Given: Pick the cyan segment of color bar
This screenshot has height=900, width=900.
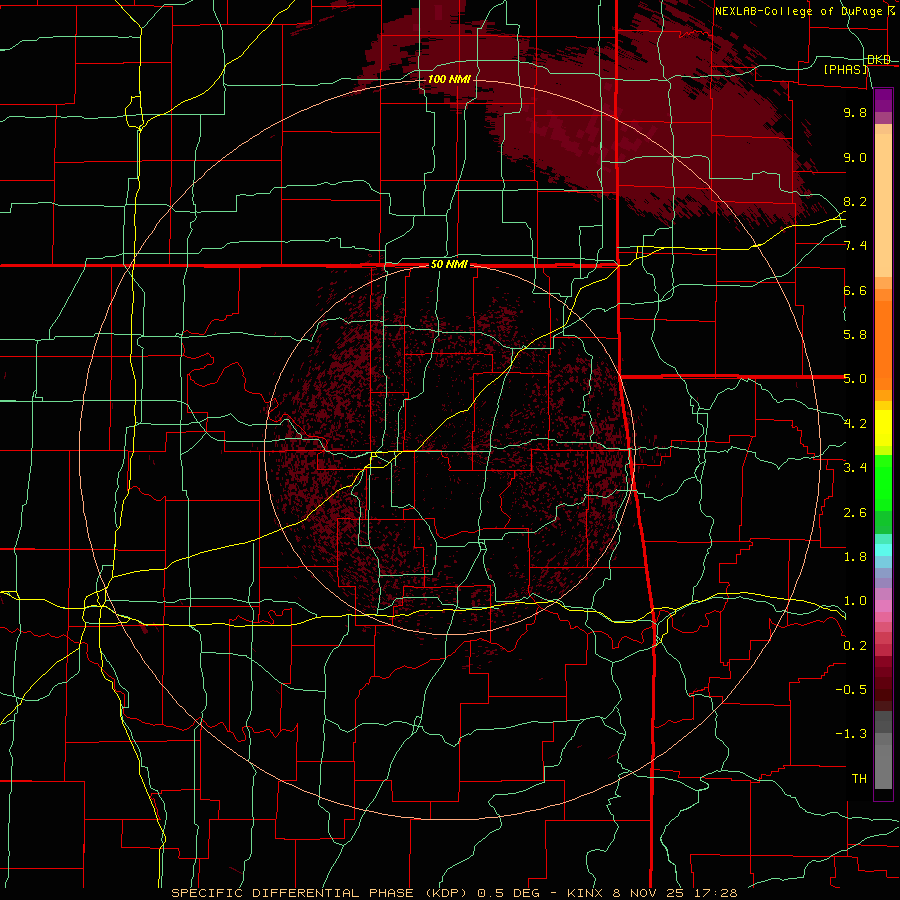Looking at the screenshot, I should [x=883, y=549].
